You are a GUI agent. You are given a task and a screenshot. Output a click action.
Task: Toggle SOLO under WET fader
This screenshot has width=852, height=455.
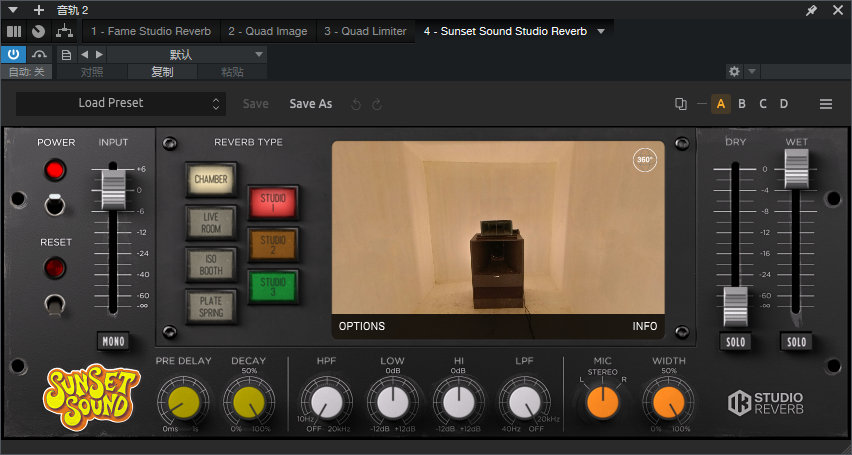(796, 342)
